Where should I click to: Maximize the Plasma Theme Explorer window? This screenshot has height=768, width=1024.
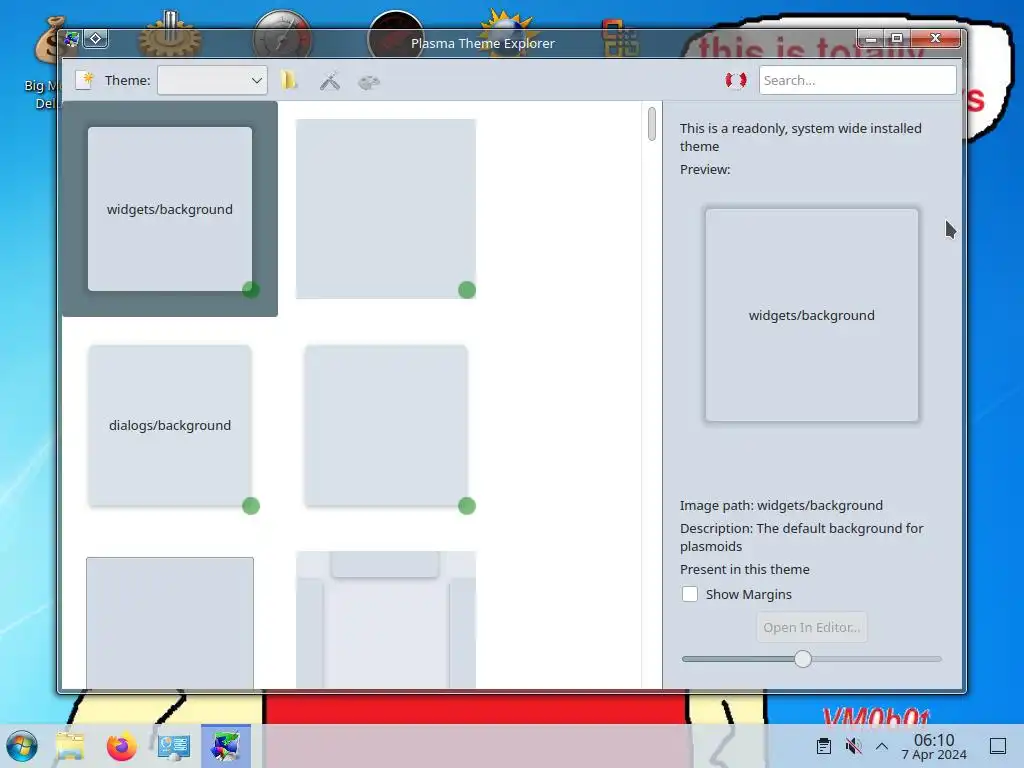tap(897, 39)
